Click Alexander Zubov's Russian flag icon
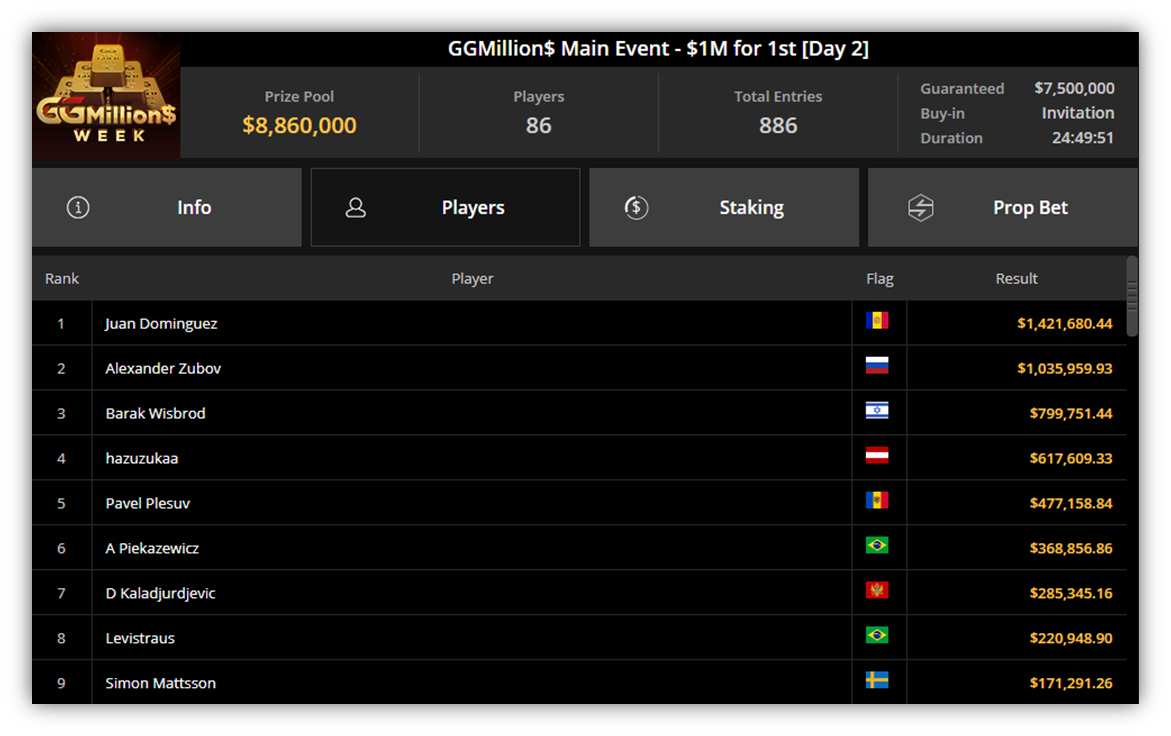The height and width of the screenshot is (736, 1171). click(x=877, y=366)
